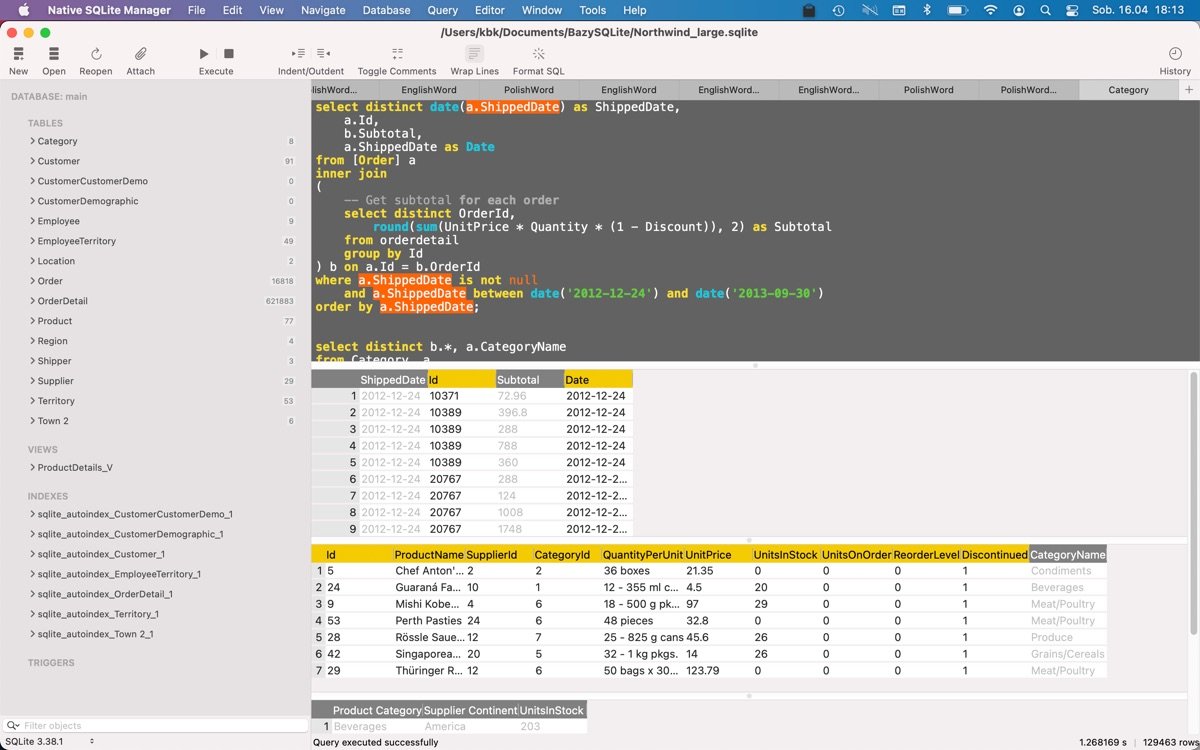The width and height of the screenshot is (1200, 750).
Task: Select the Supplier table in the sidebar
Action: (x=57, y=381)
